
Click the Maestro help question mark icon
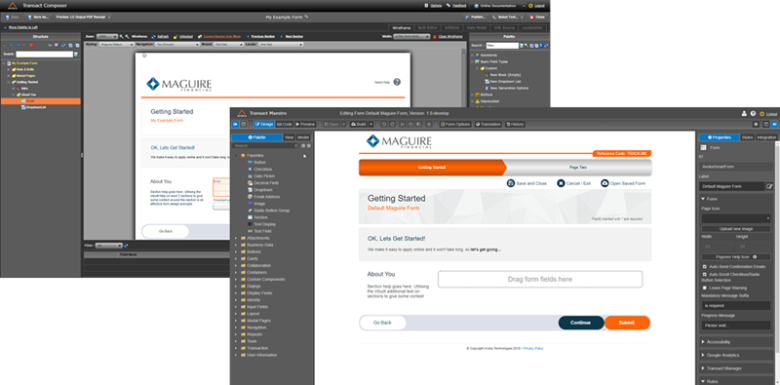point(753,114)
